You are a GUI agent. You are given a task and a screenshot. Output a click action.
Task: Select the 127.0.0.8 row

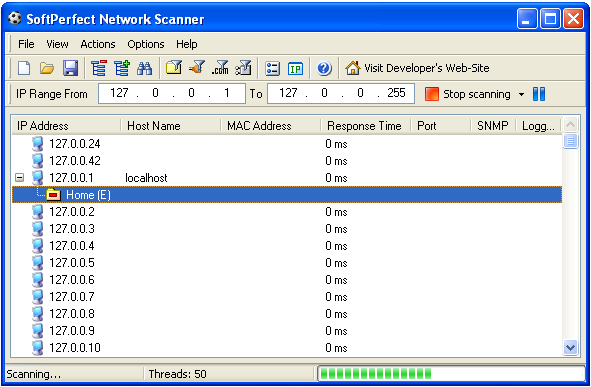tap(287, 314)
